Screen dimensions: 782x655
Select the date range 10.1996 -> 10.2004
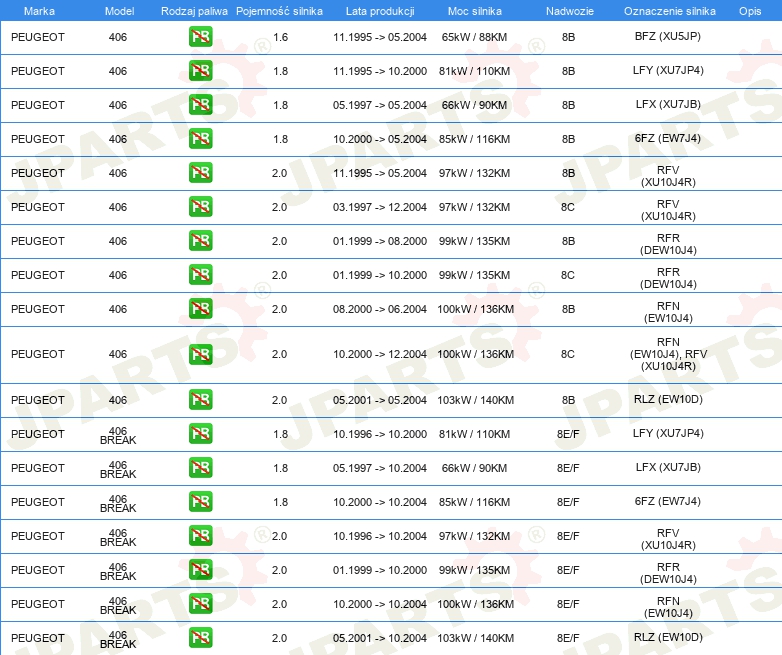click(x=380, y=536)
